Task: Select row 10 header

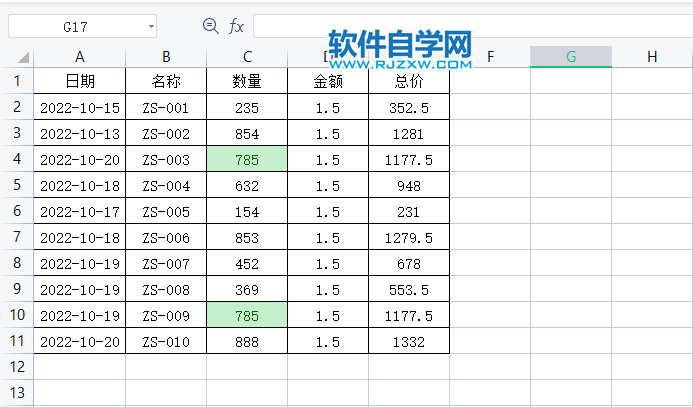Action: click(x=16, y=315)
